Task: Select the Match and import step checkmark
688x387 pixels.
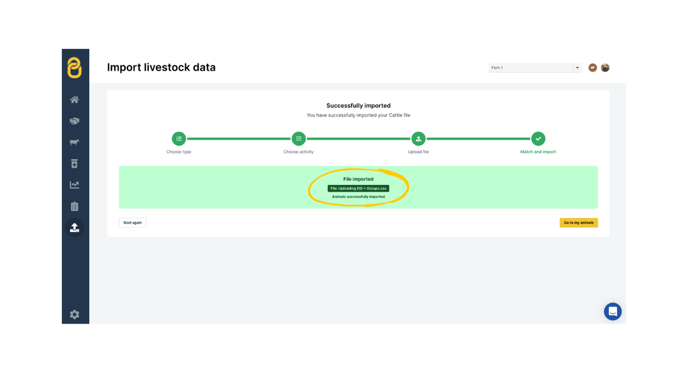Action: tap(538, 139)
